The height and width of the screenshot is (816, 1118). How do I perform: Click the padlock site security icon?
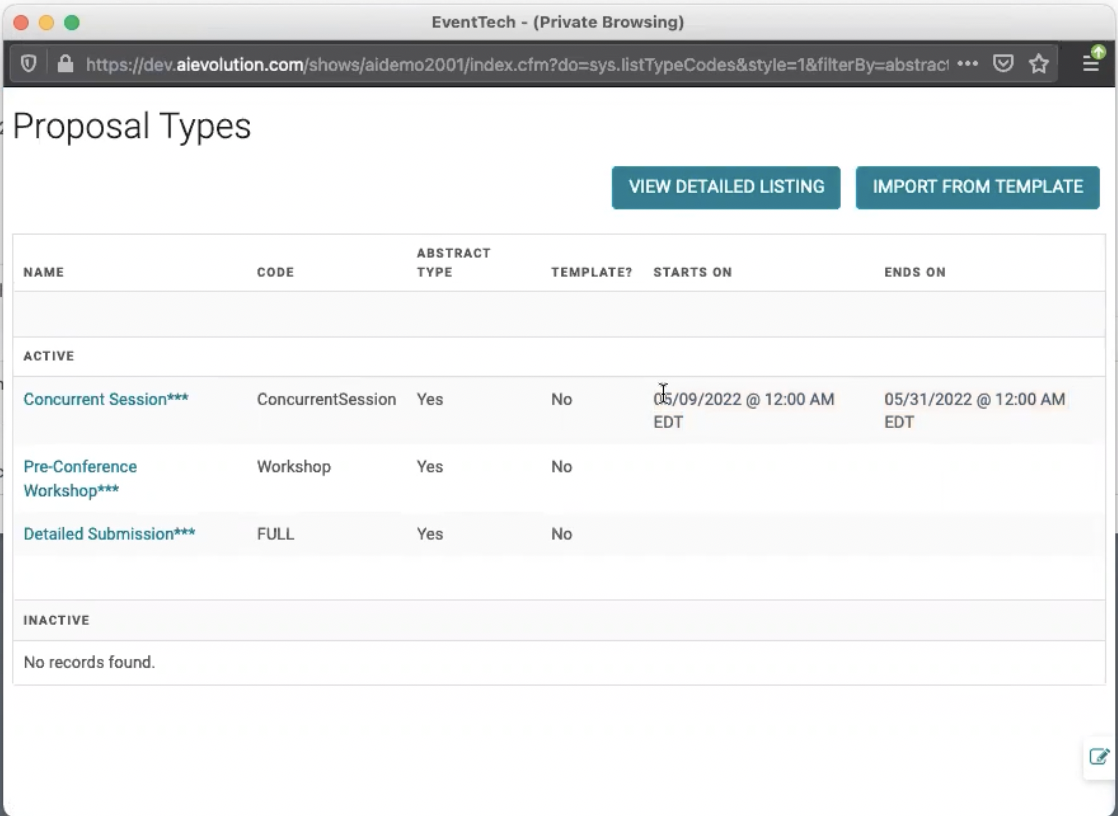coord(65,64)
